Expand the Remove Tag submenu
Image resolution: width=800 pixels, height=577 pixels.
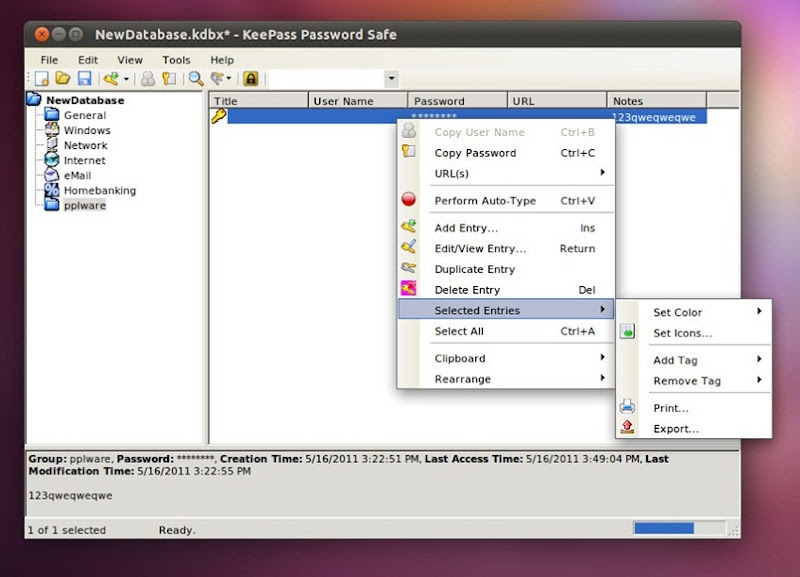point(694,381)
